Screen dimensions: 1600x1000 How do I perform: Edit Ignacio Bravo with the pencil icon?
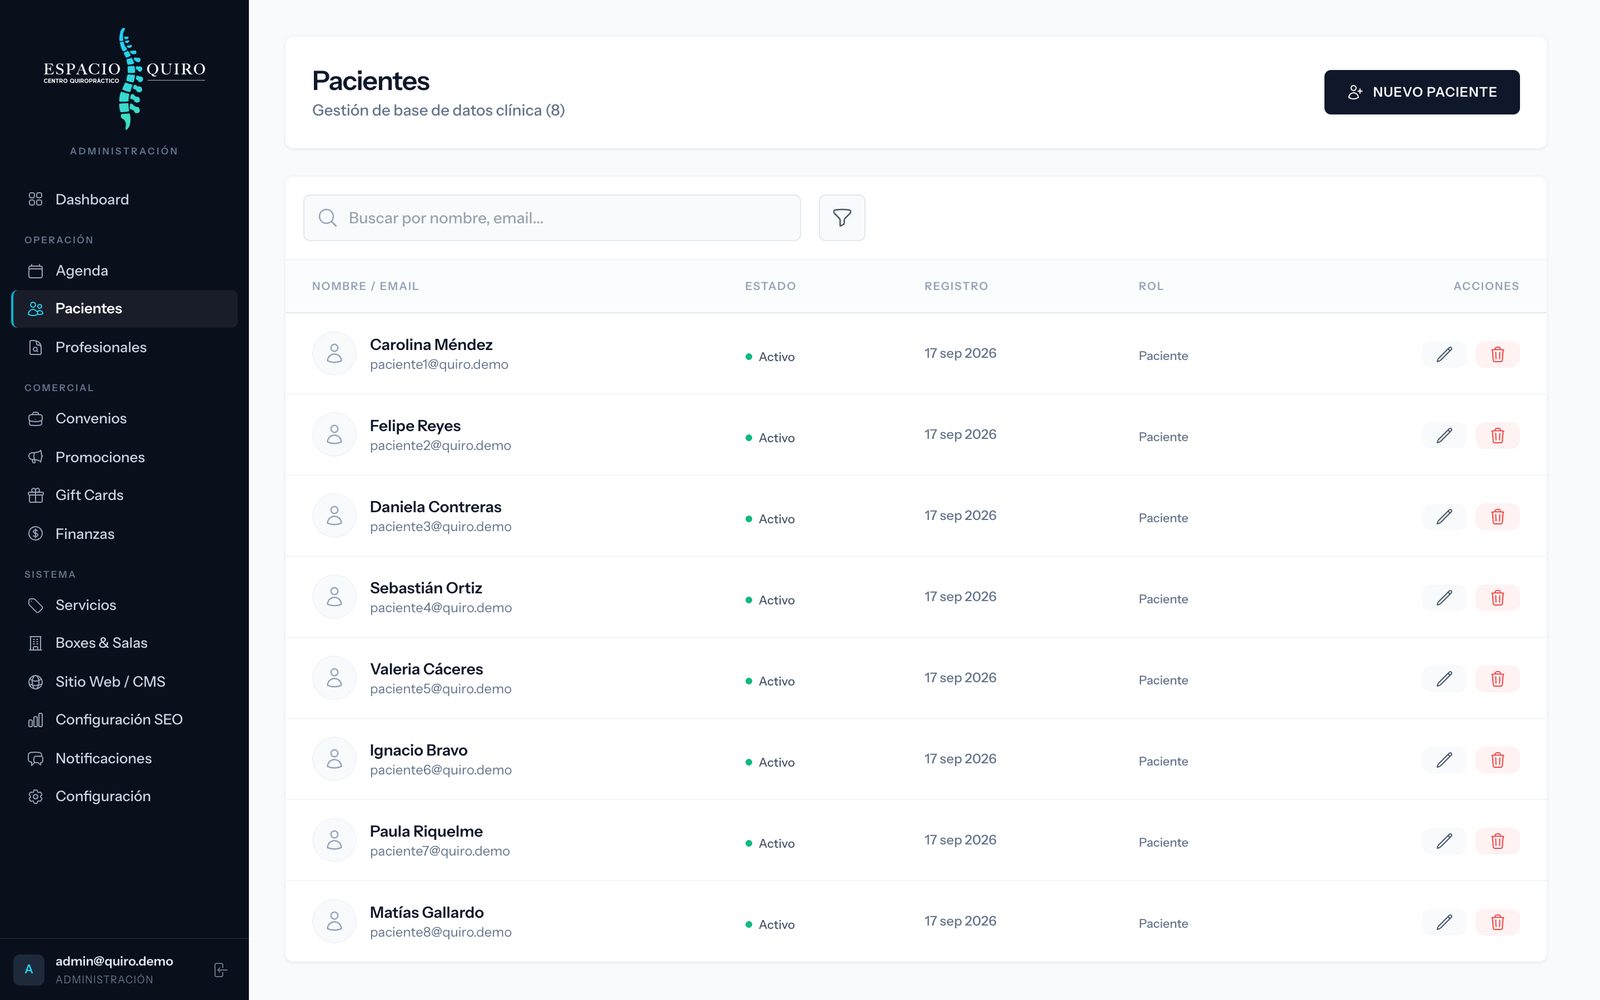pyautogui.click(x=1444, y=759)
